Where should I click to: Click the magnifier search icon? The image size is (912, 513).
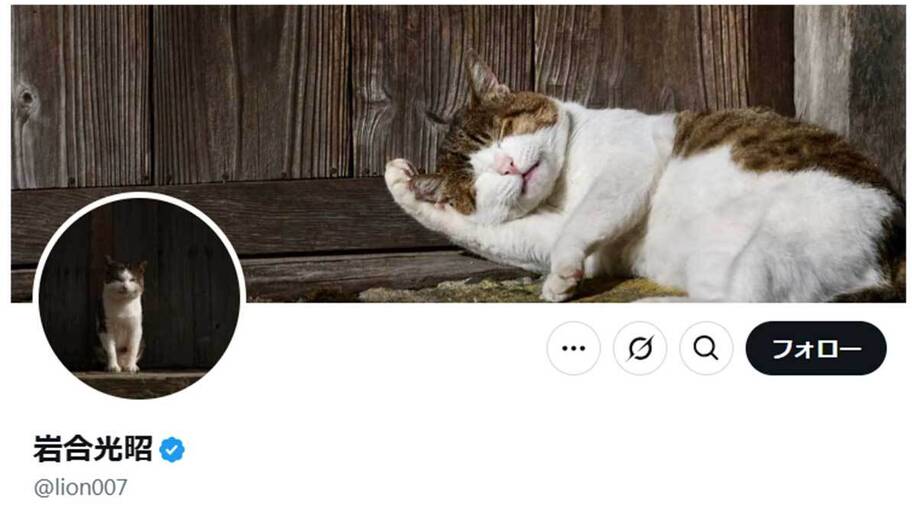706,348
